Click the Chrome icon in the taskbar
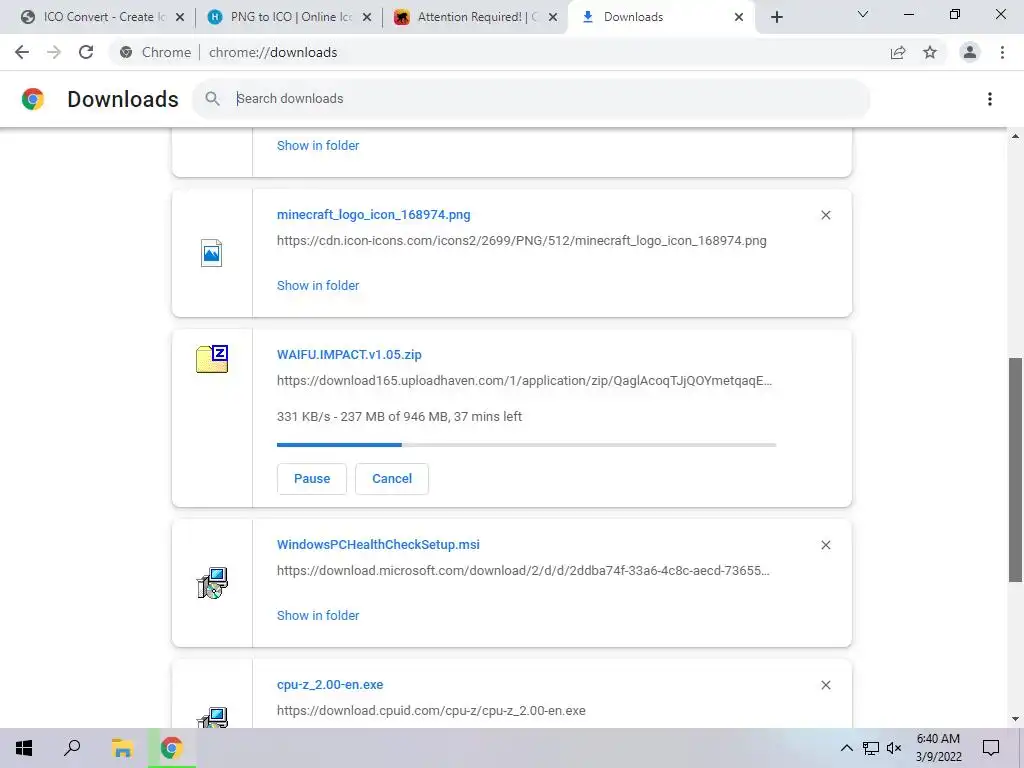Screen dimensions: 1024x768 point(172,748)
